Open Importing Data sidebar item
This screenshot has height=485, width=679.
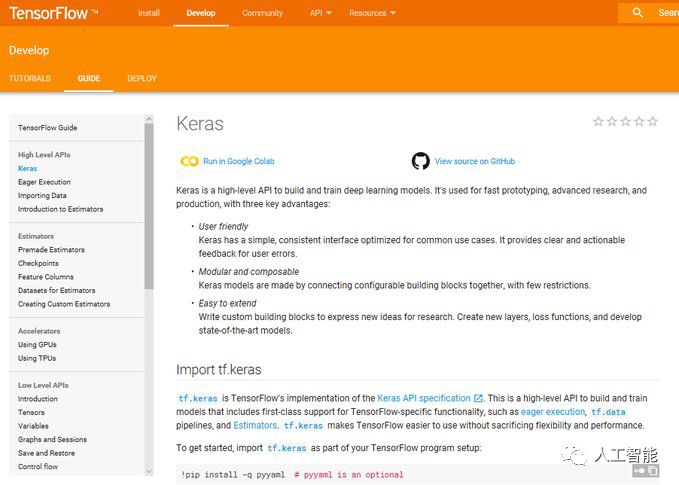pyautogui.click(x=42, y=195)
